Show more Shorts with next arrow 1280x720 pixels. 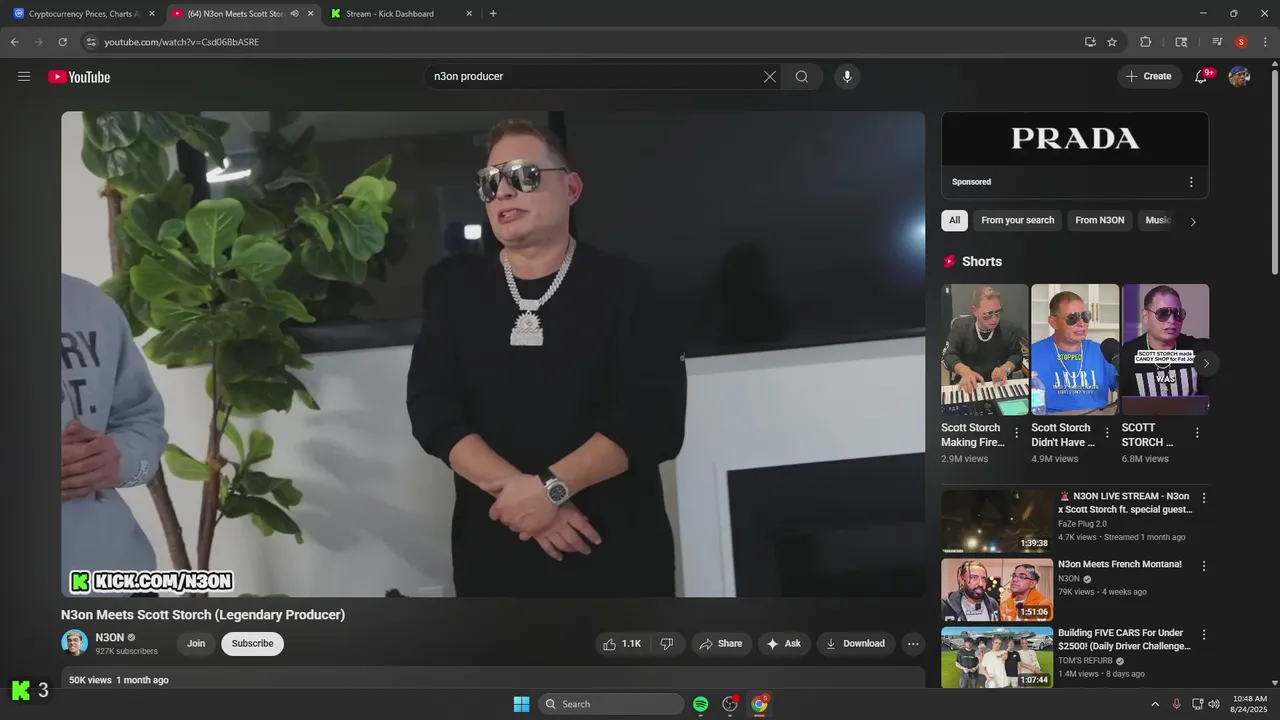point(1206,363)
